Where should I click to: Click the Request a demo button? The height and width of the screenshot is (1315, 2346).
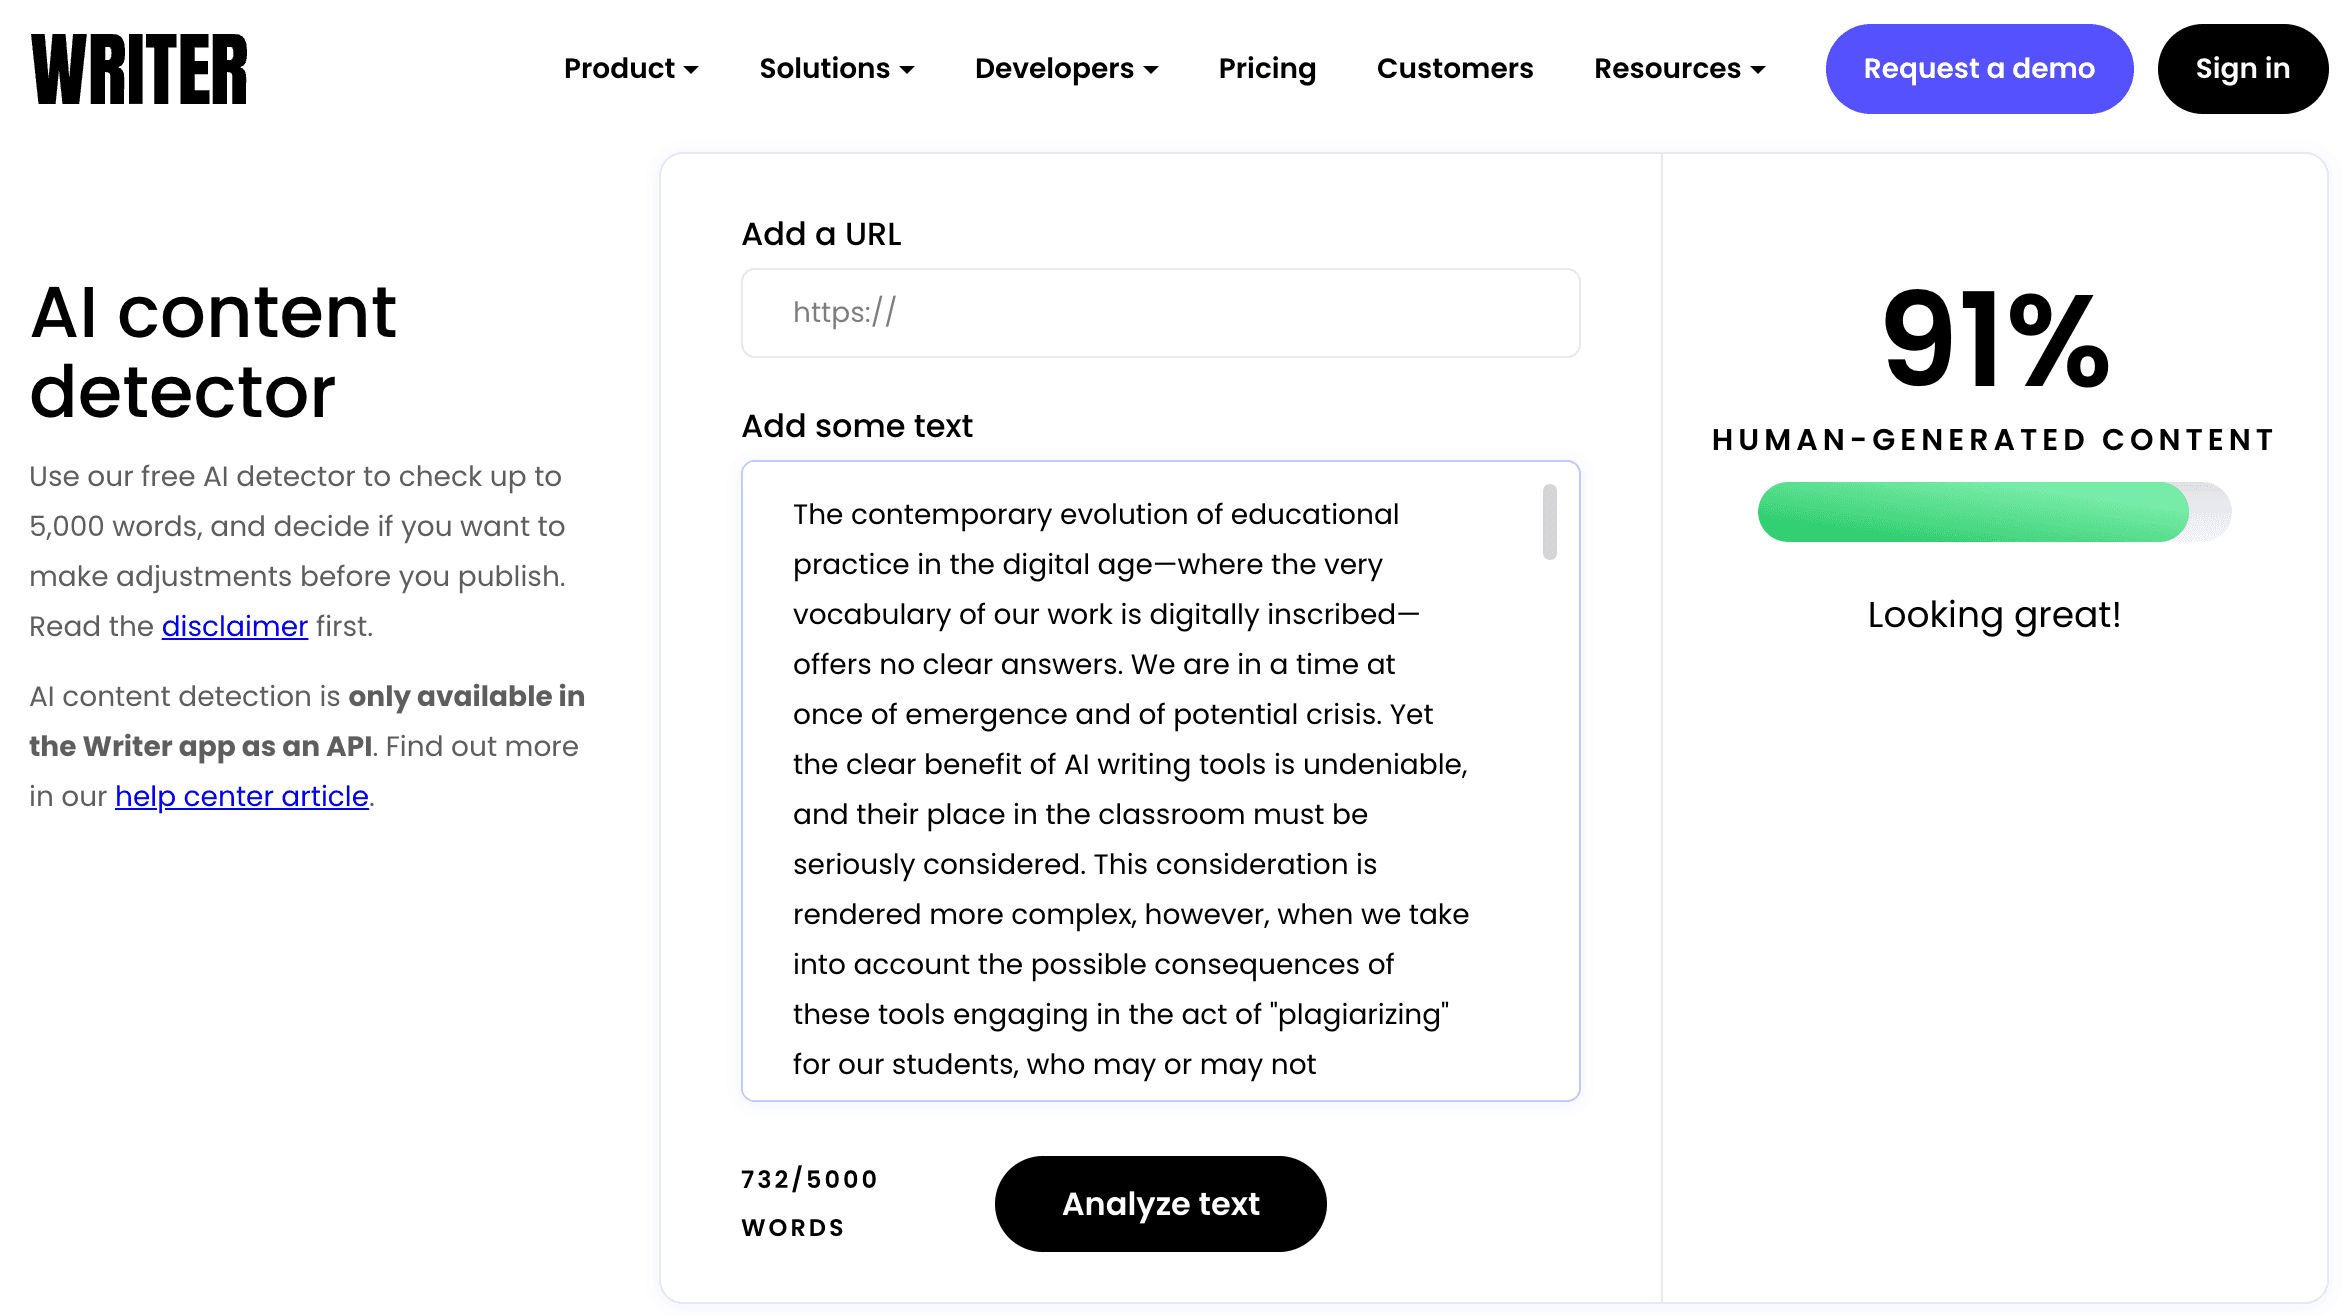point(1978,68)
